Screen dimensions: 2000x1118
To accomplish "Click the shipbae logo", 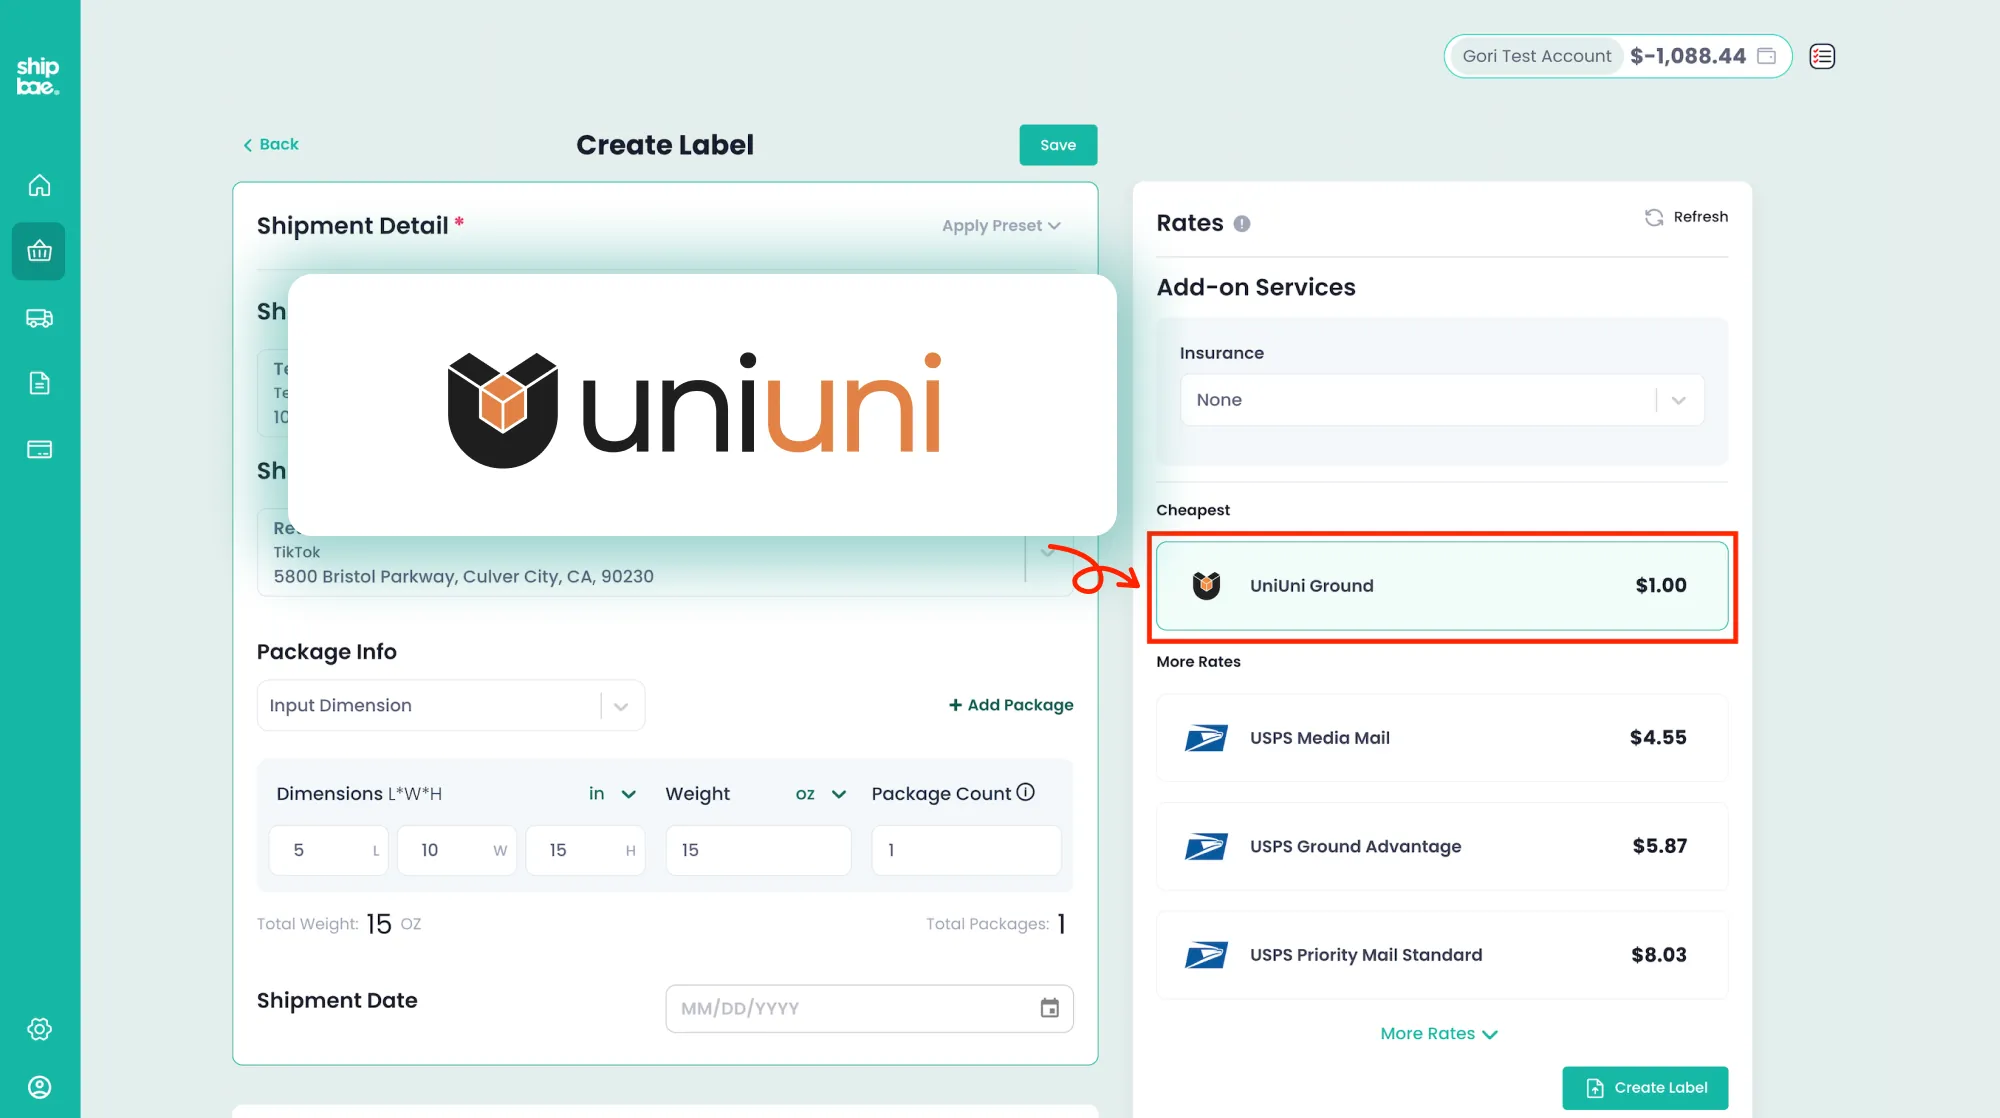I will (x=38, y=76).
